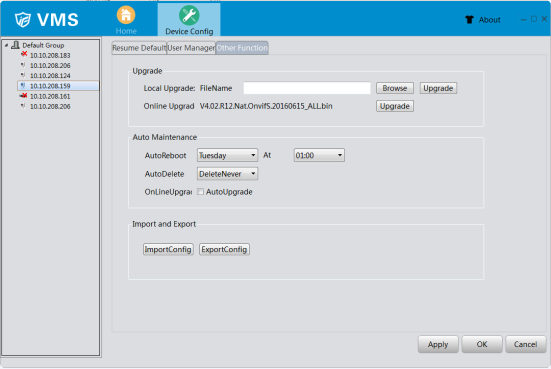This screenshot has width=551, height=369.
Task: Click the device icon beside 10.10.208.124
Action: pyautogui.click(x=23, y=75)
